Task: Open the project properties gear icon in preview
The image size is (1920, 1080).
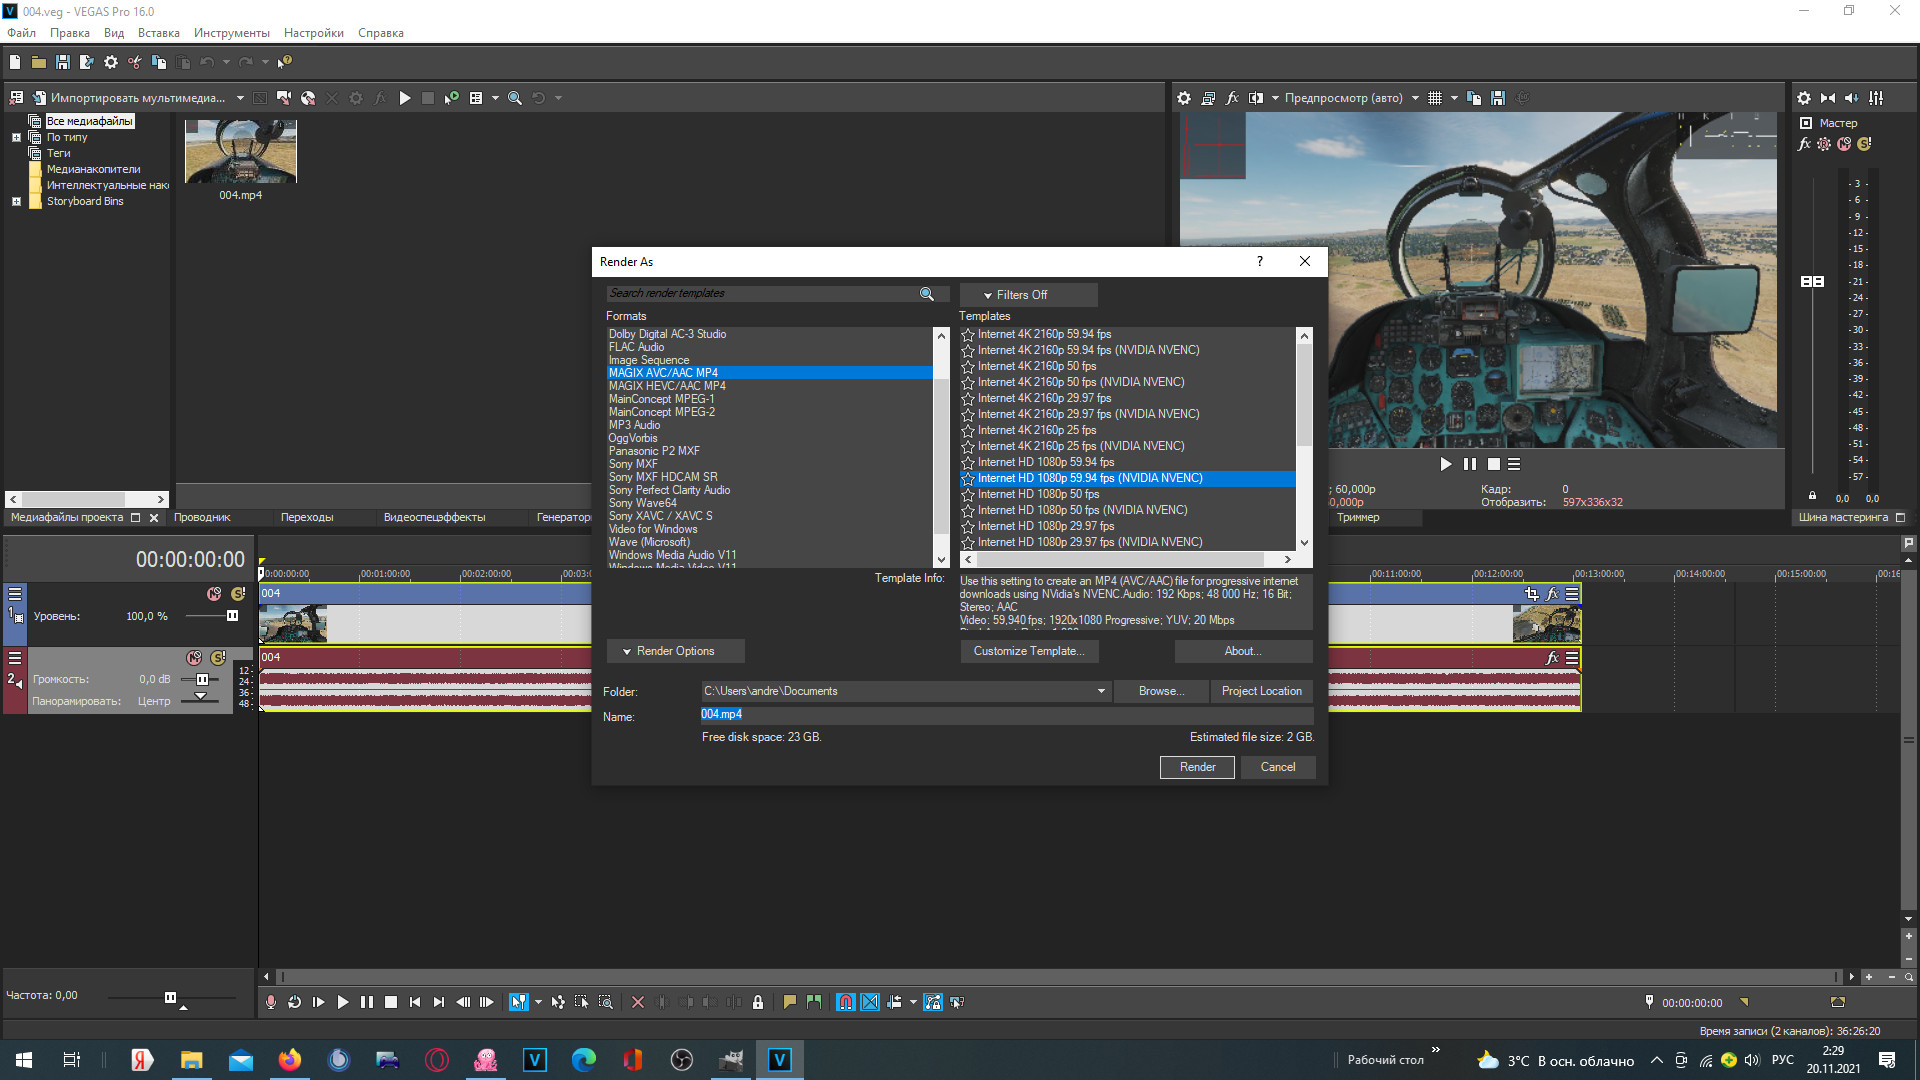Action: point(1184,98)
